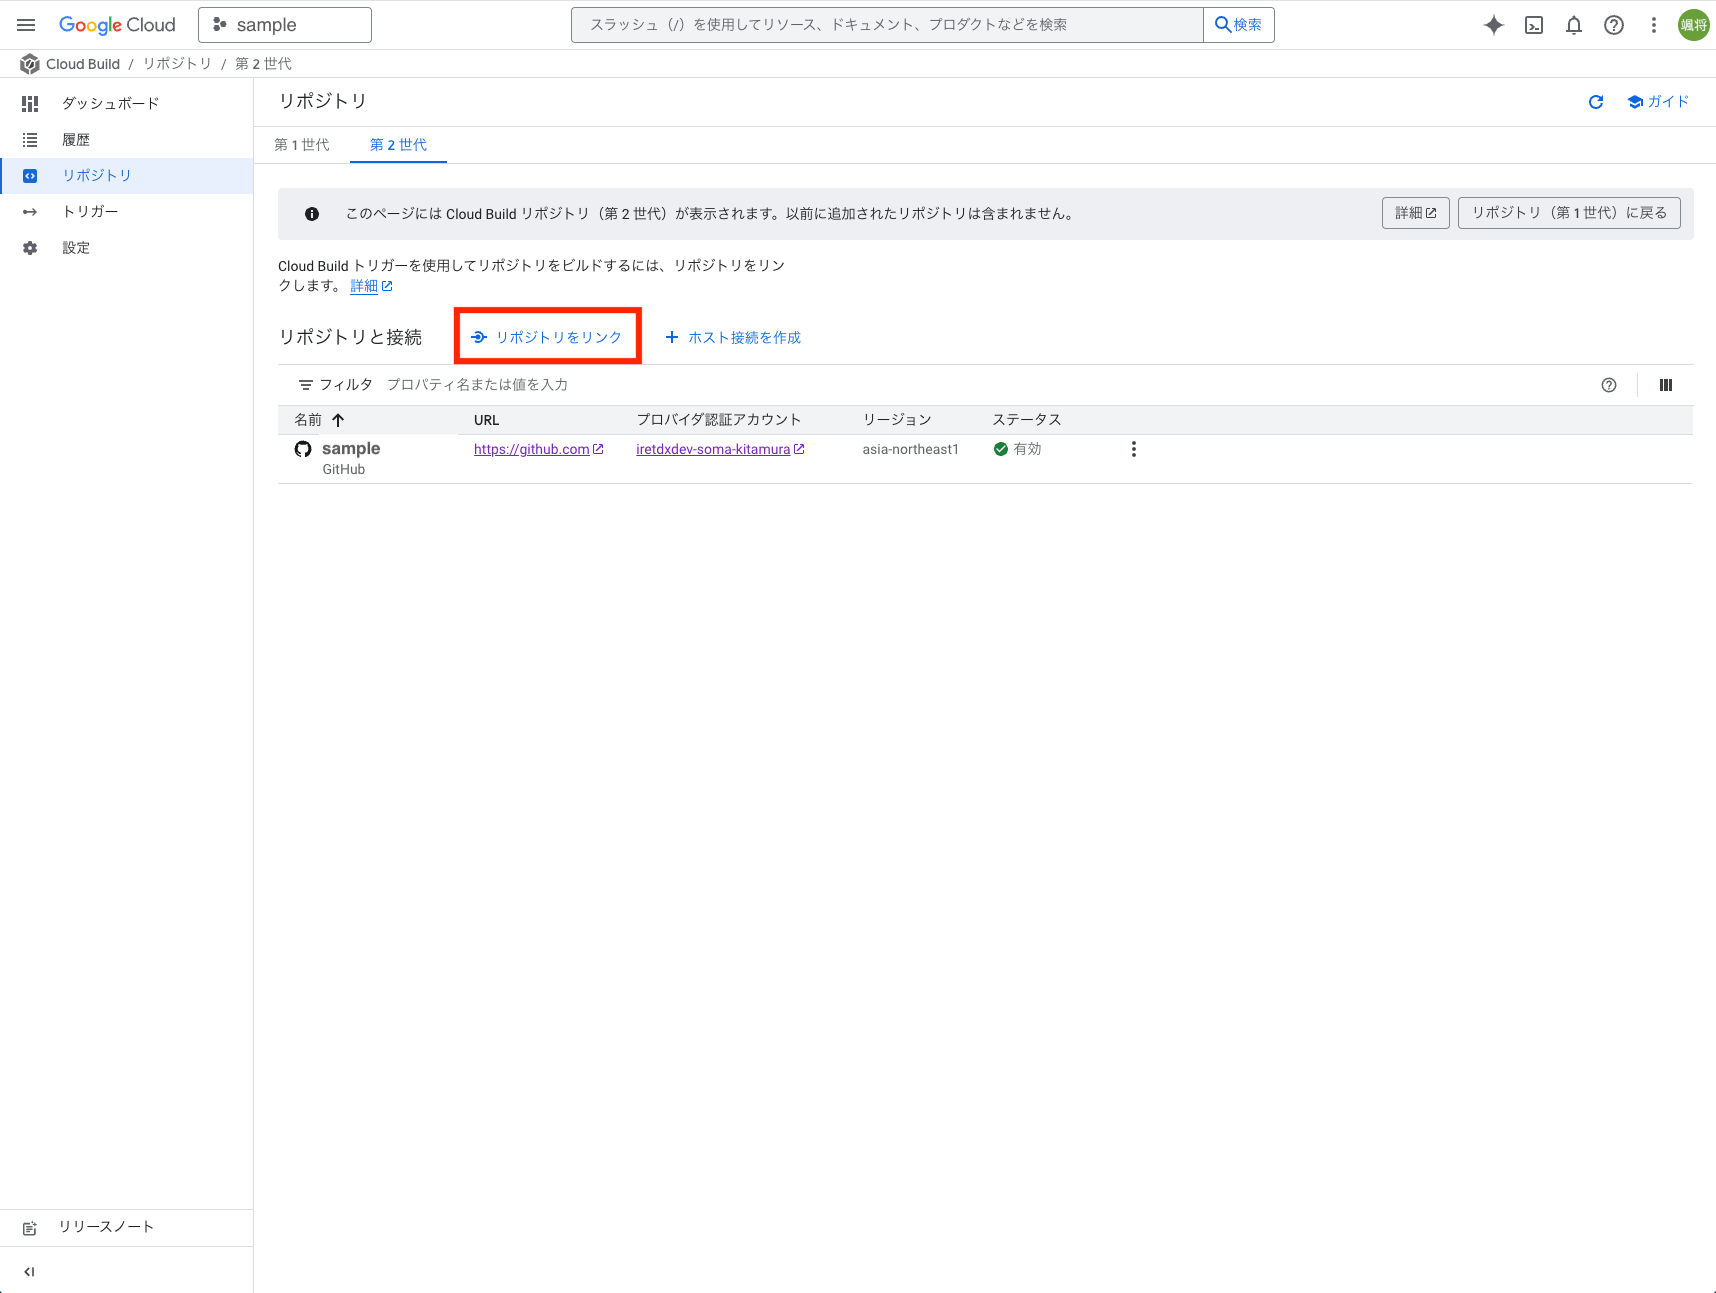Activate the Cloud Shell terminal icon

pyautogui.click(x=1534, y=25)
